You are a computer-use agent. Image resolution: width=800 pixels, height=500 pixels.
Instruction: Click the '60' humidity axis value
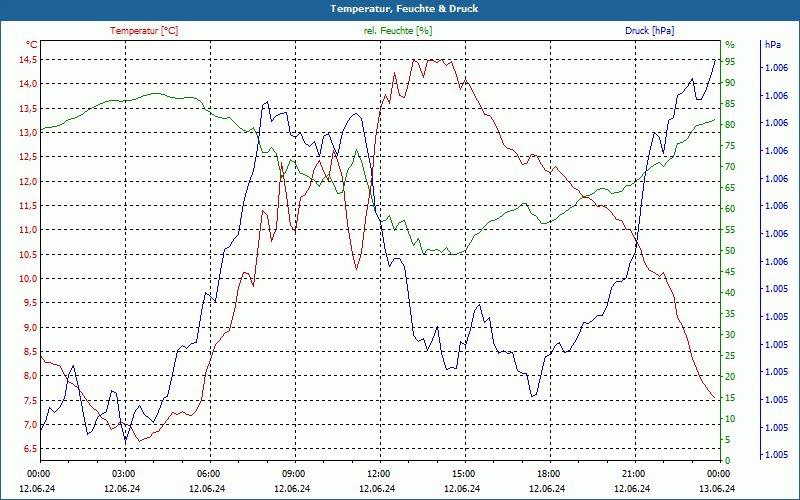click(730, 209)
